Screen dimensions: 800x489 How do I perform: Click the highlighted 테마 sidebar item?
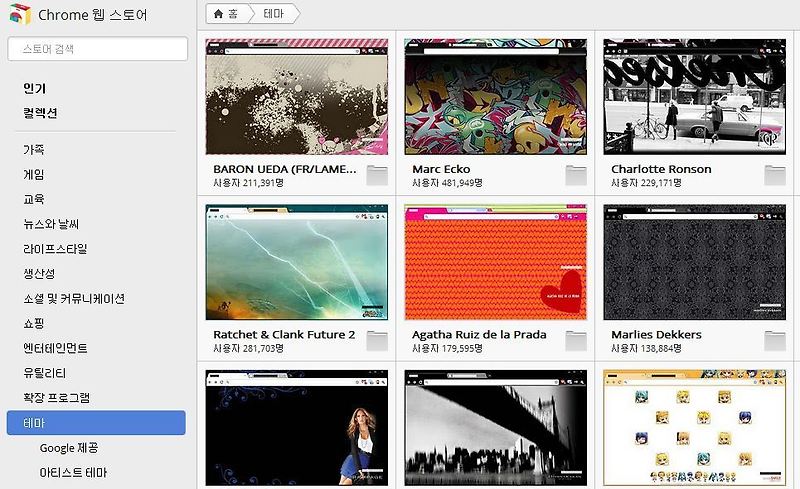tap(96, 423)
